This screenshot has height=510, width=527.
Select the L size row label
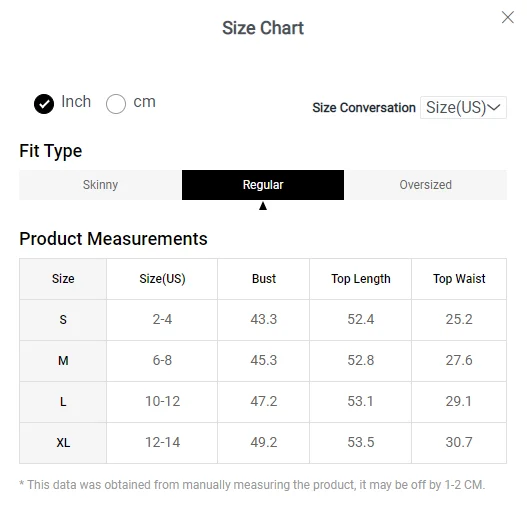pyautogui.click(x=63, y=402)
